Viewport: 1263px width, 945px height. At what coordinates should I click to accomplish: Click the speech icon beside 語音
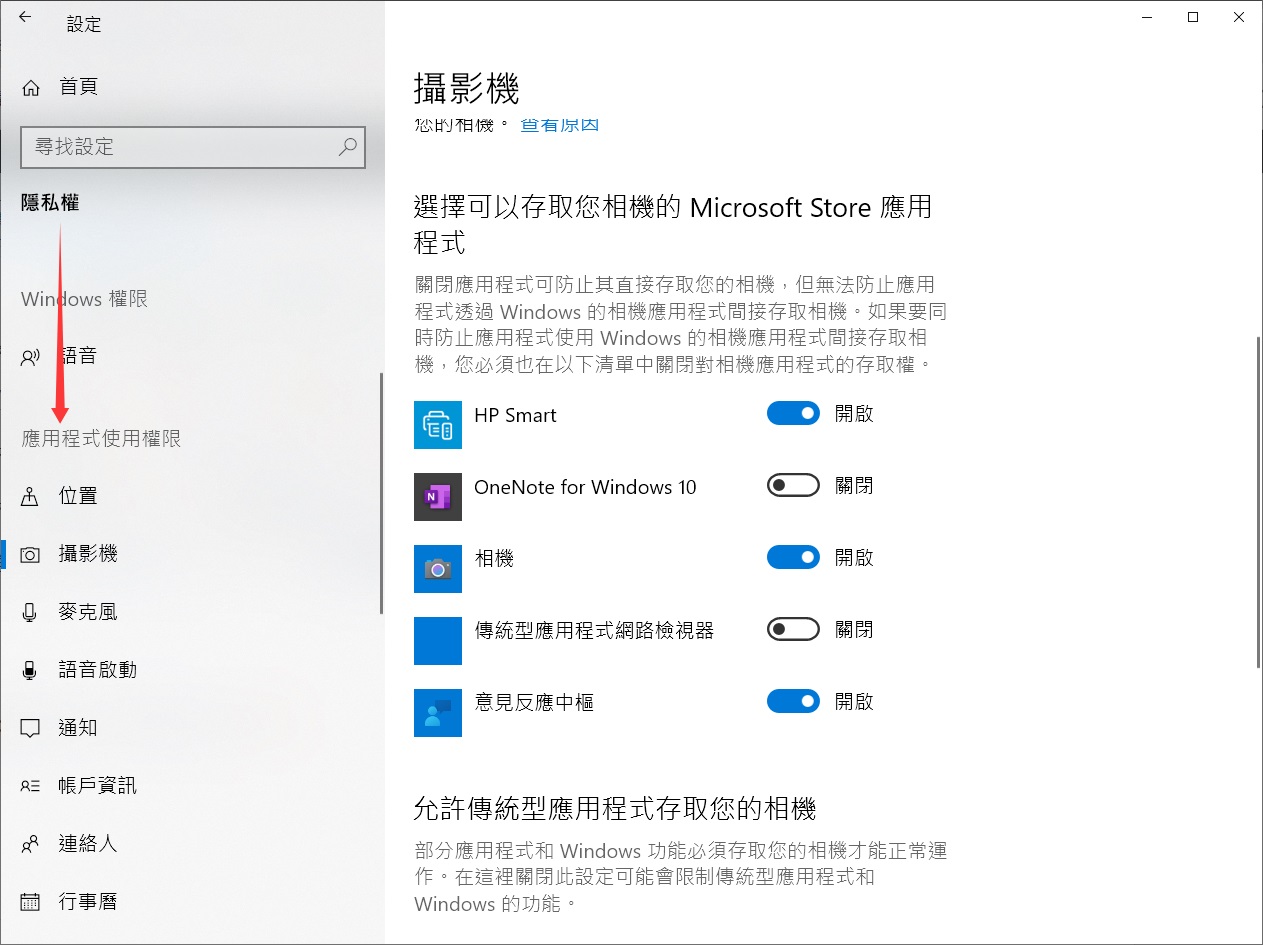tap(30, 356)
